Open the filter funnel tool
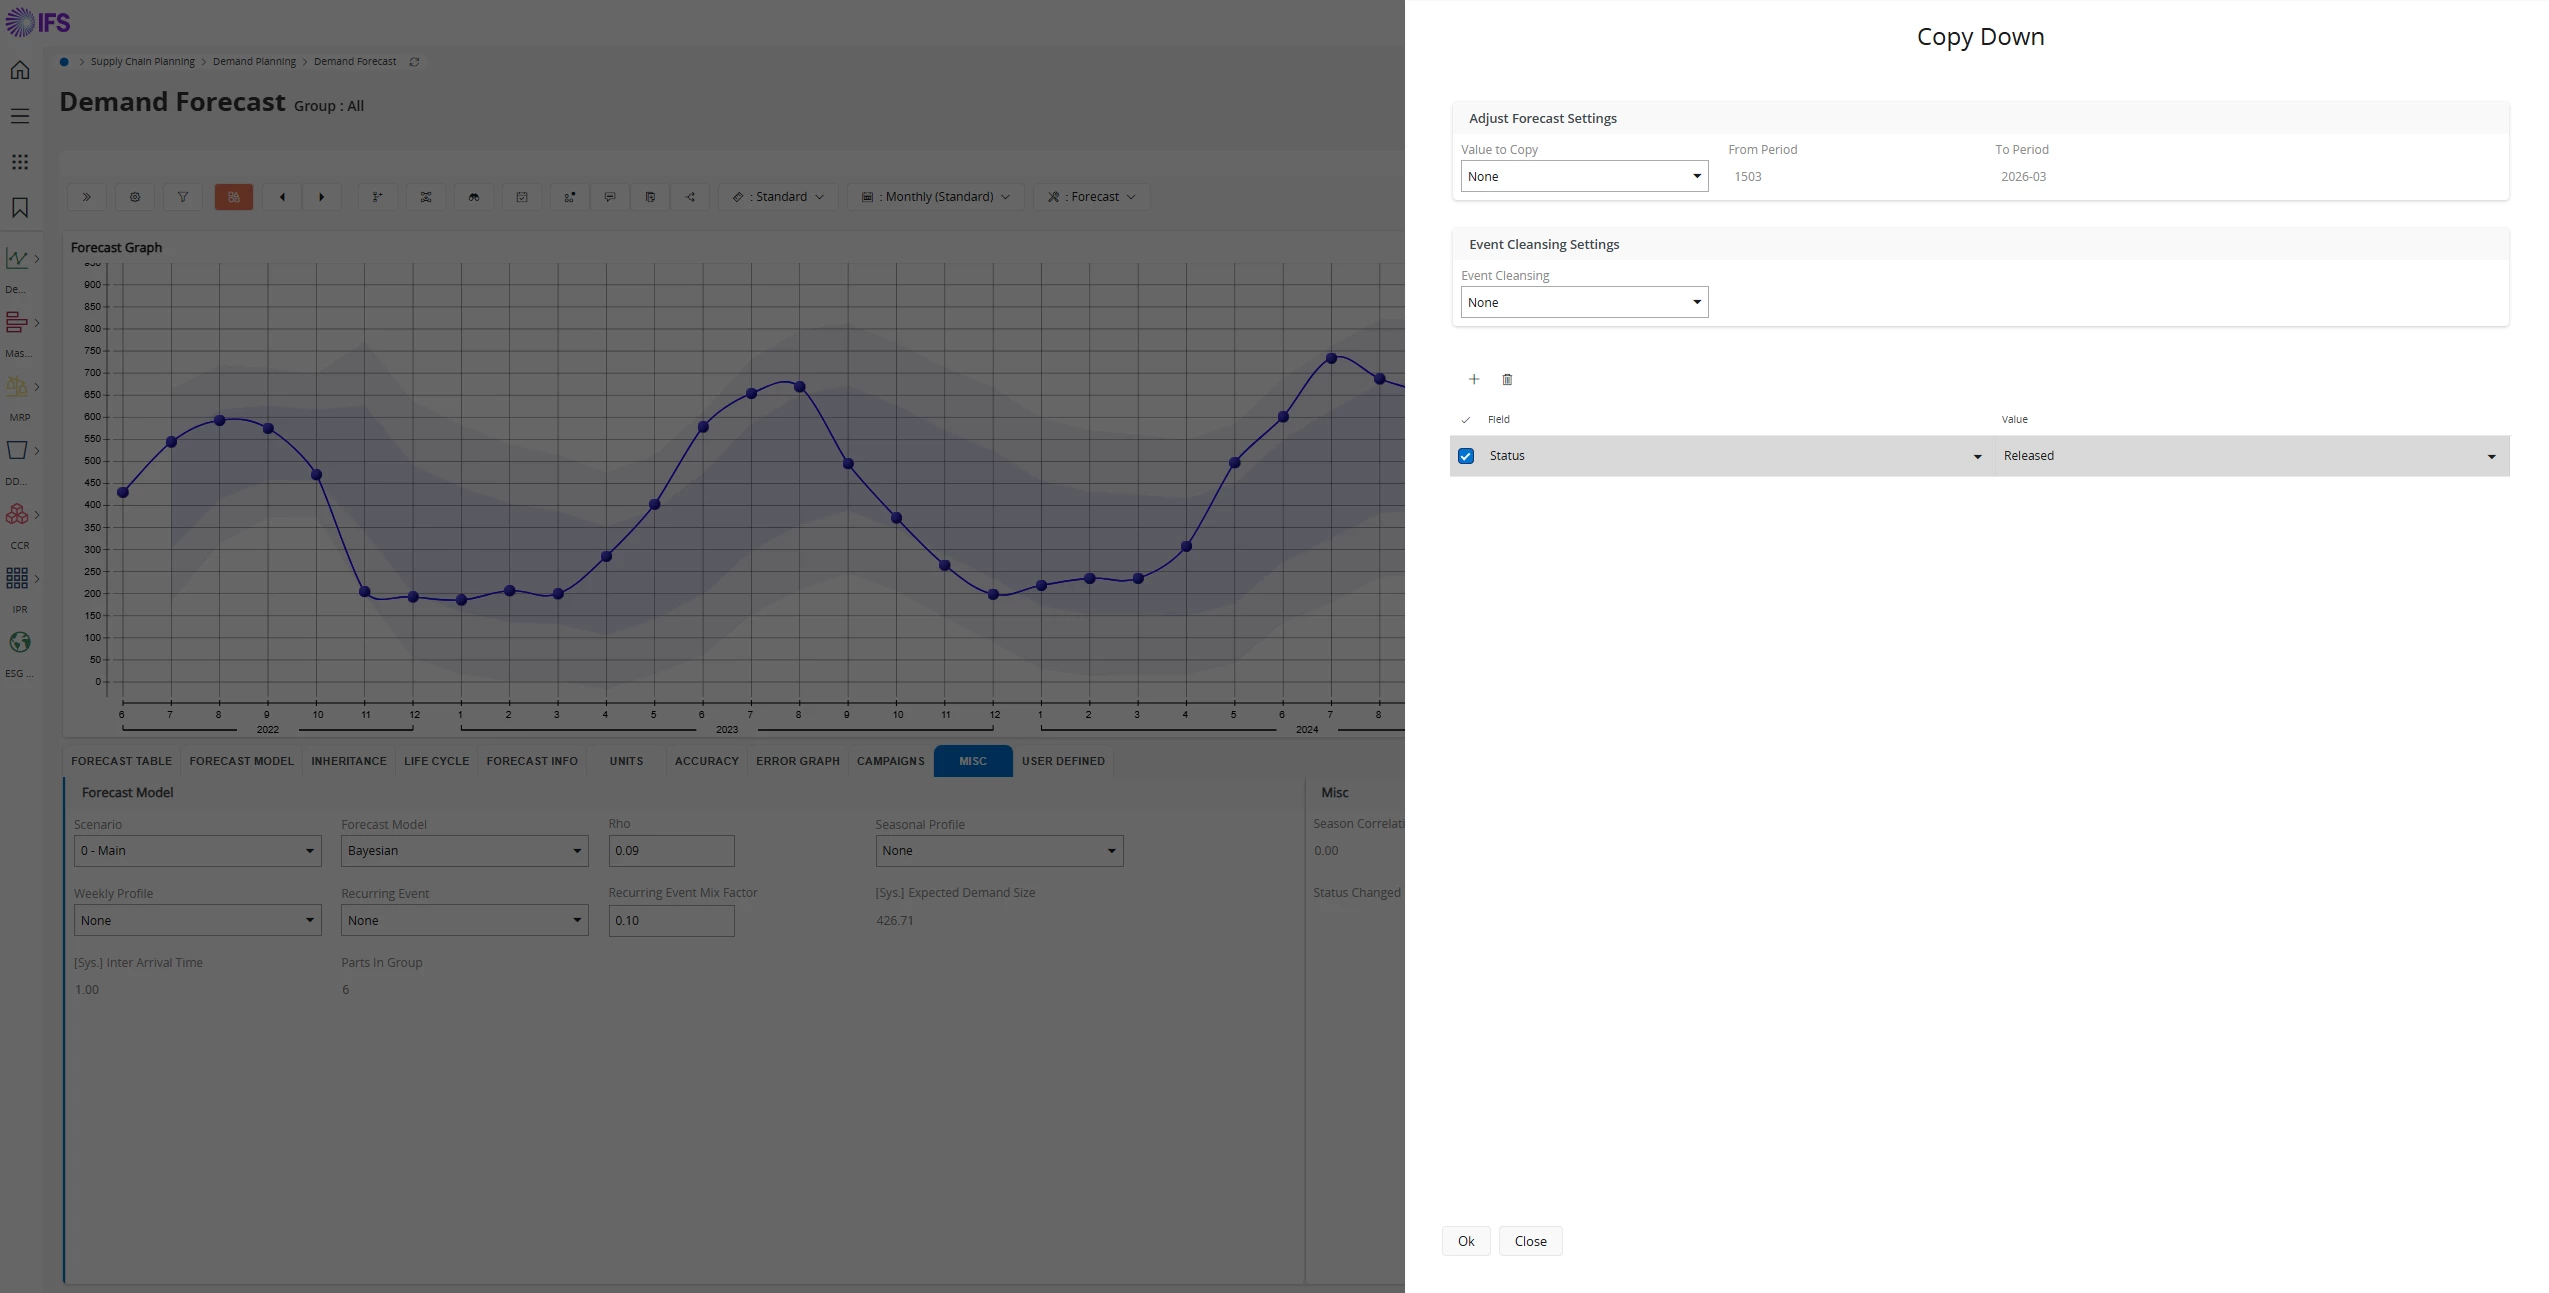The width and height of the screenshot is (2549, 1293). click(183, 197)
